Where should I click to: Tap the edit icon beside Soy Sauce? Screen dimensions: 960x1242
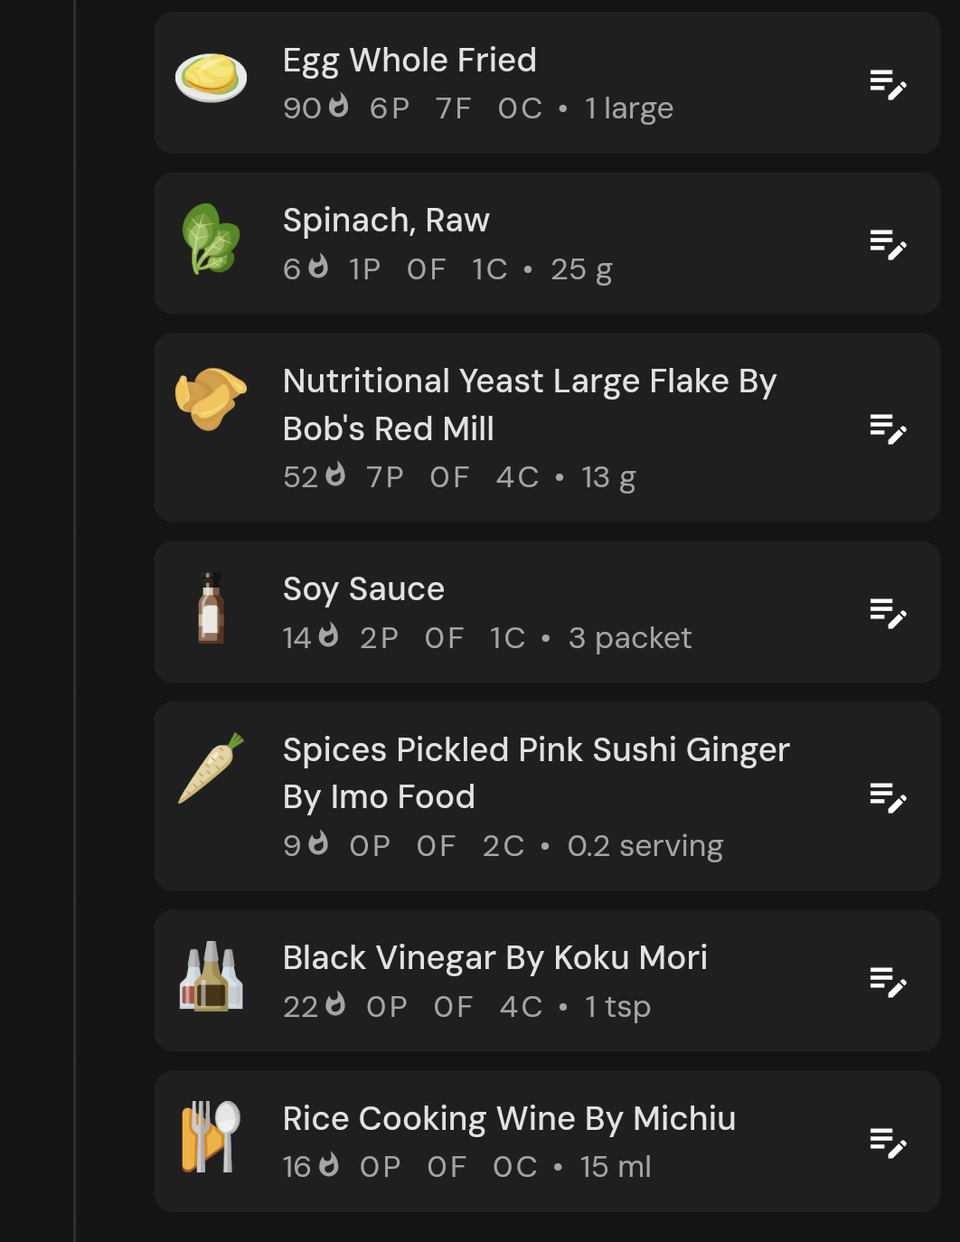tap(888, 613)
